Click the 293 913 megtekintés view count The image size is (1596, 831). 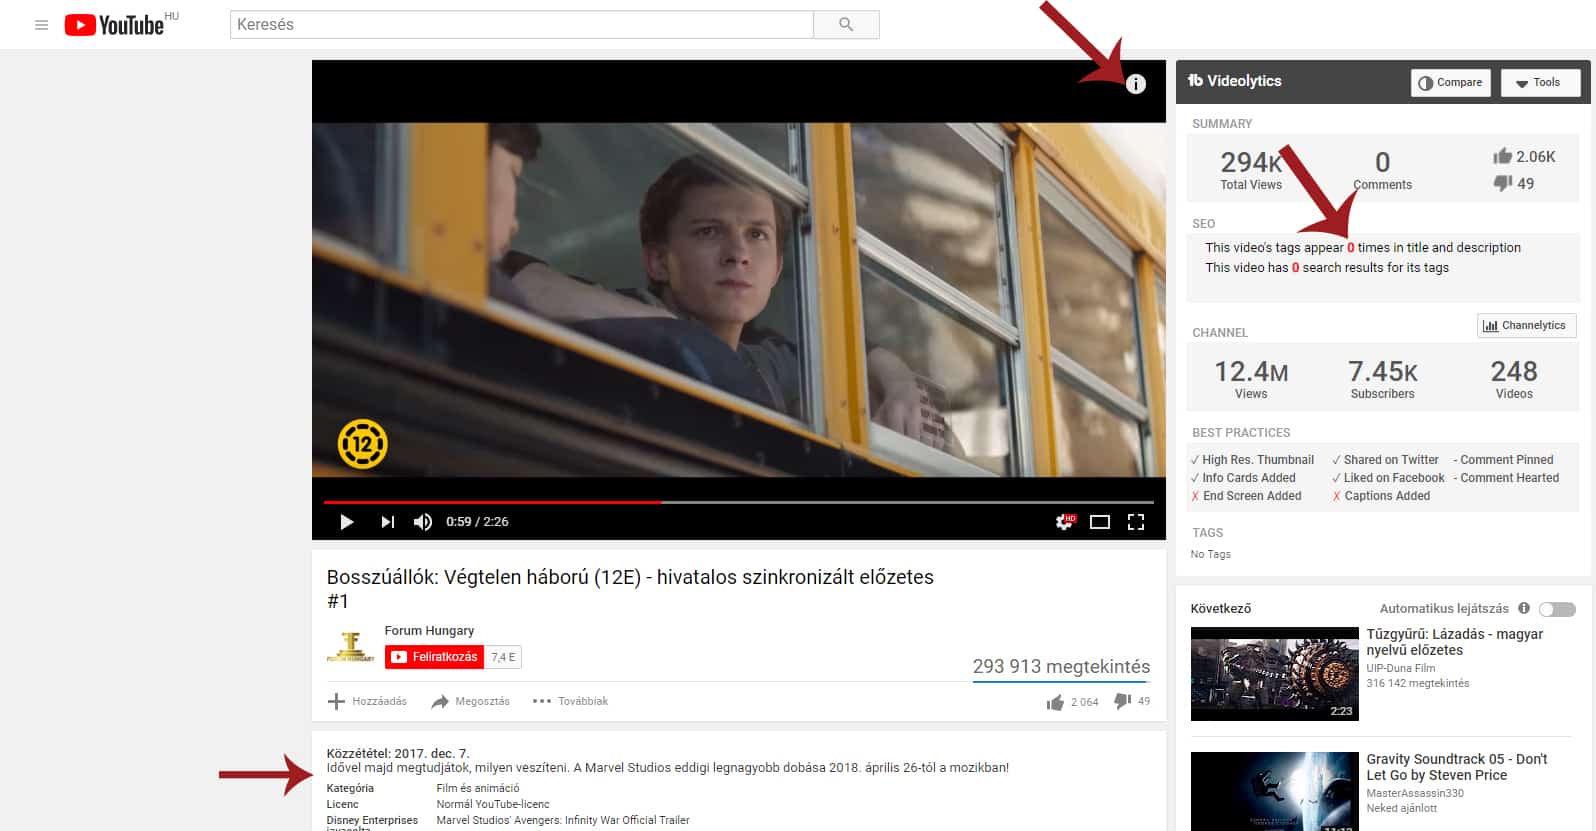(1061, 667)
